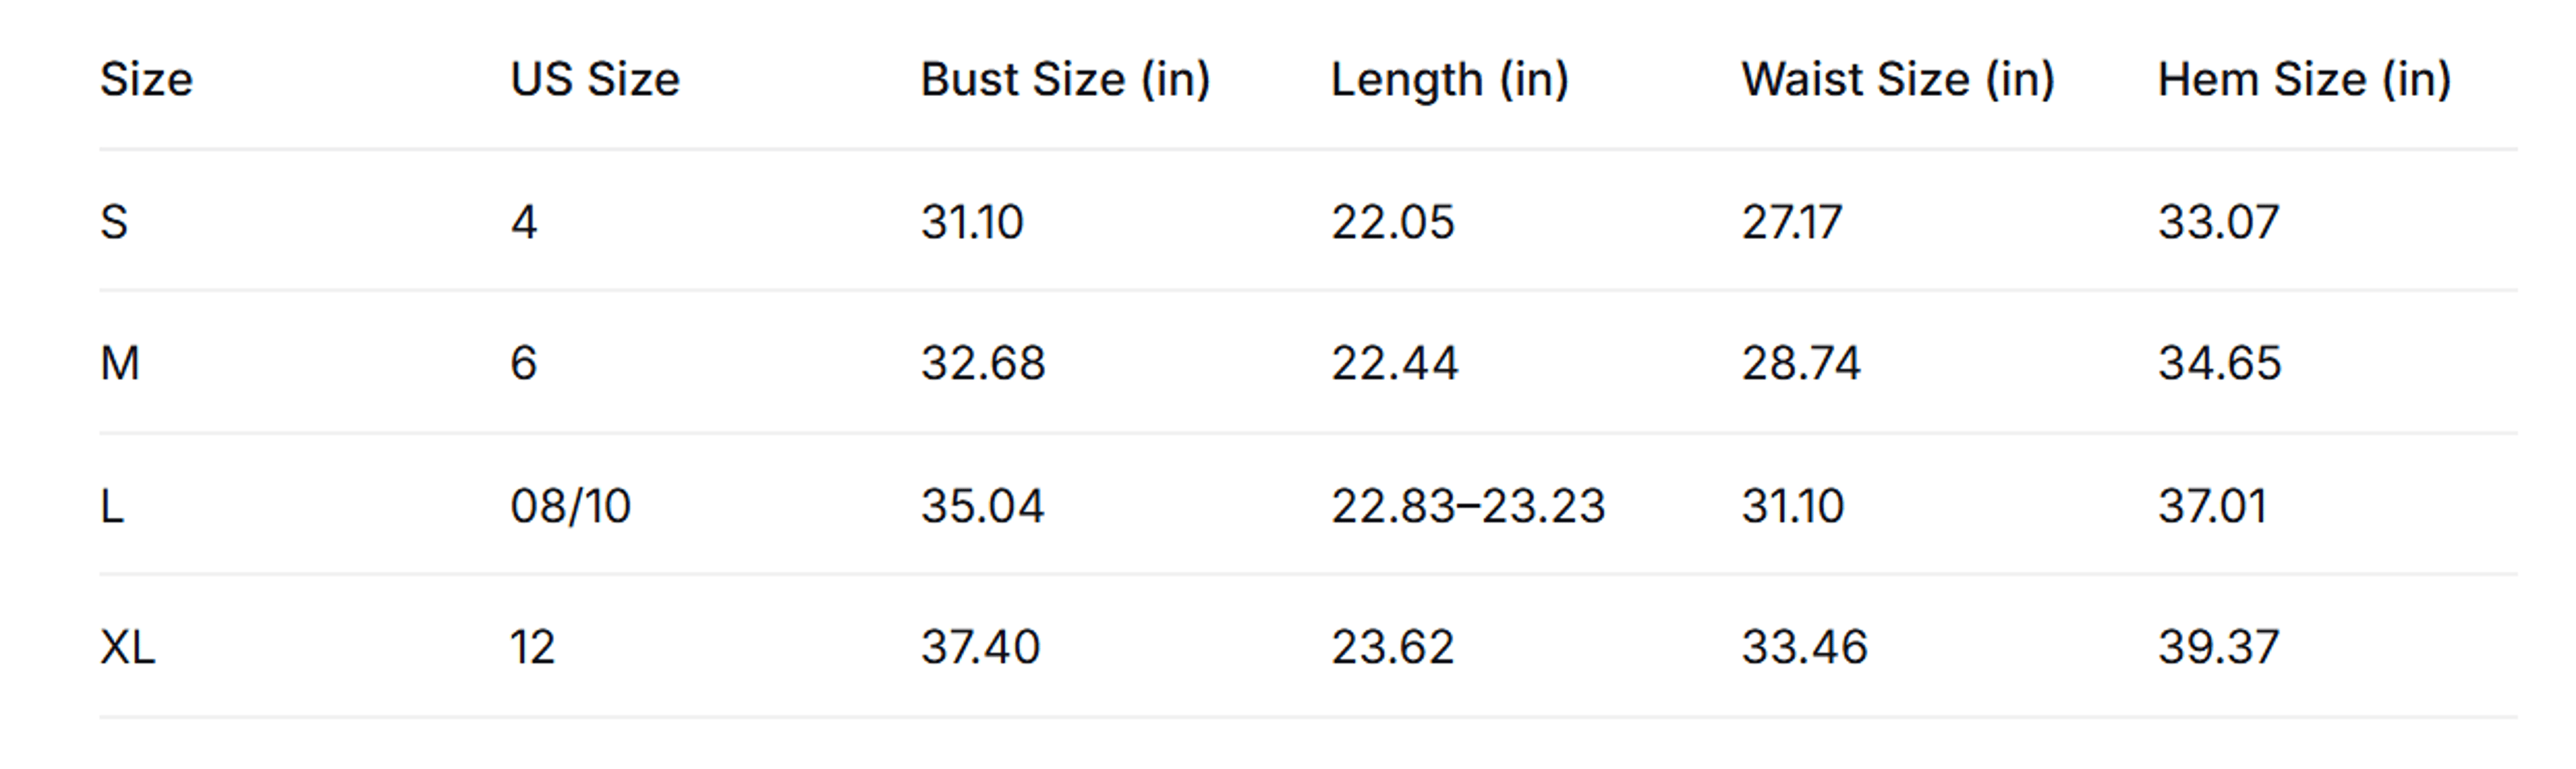This screenshot has height=769, width=2576.
Task: Click the US size 12 cell
Action: point(532,647)
